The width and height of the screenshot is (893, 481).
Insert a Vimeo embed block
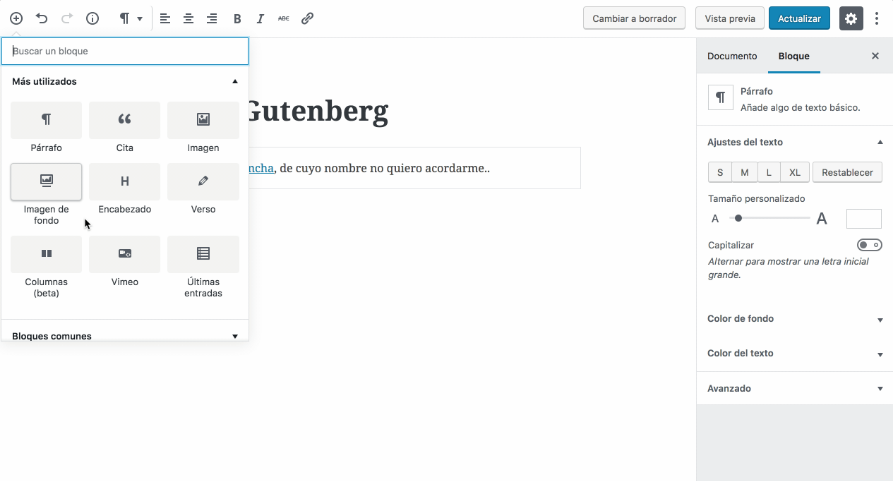click(x=125, y=262)
